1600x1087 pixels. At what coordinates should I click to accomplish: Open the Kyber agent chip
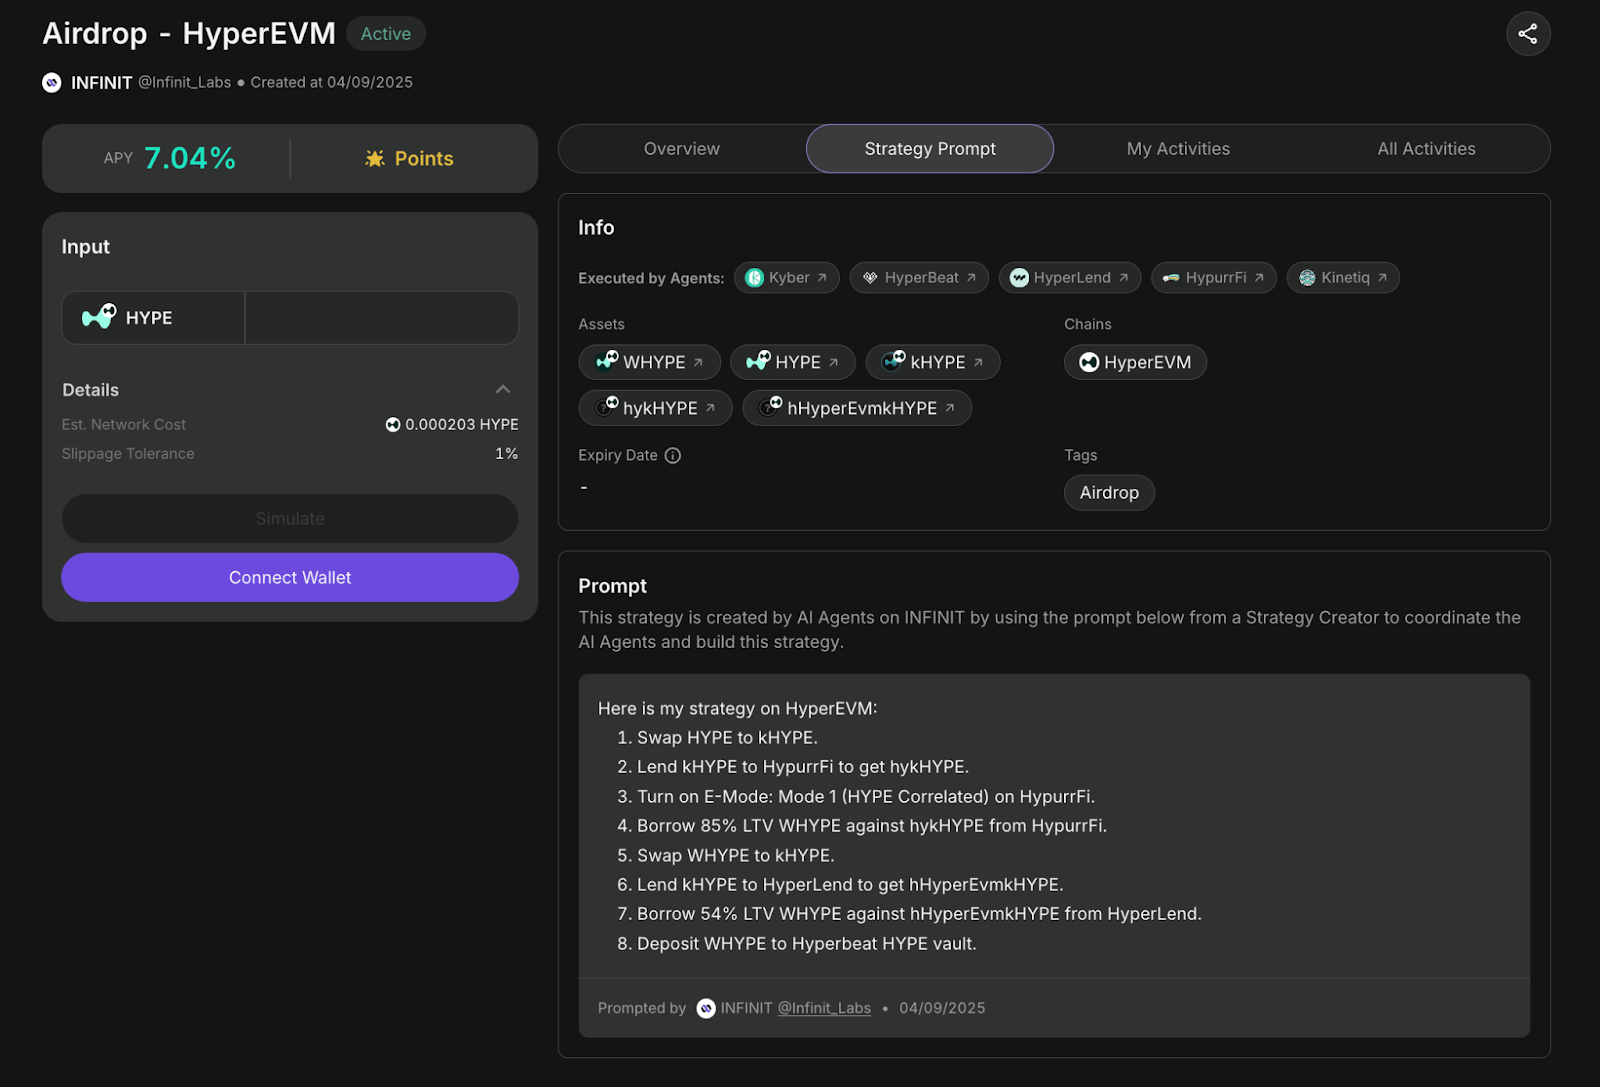point(786,278)
